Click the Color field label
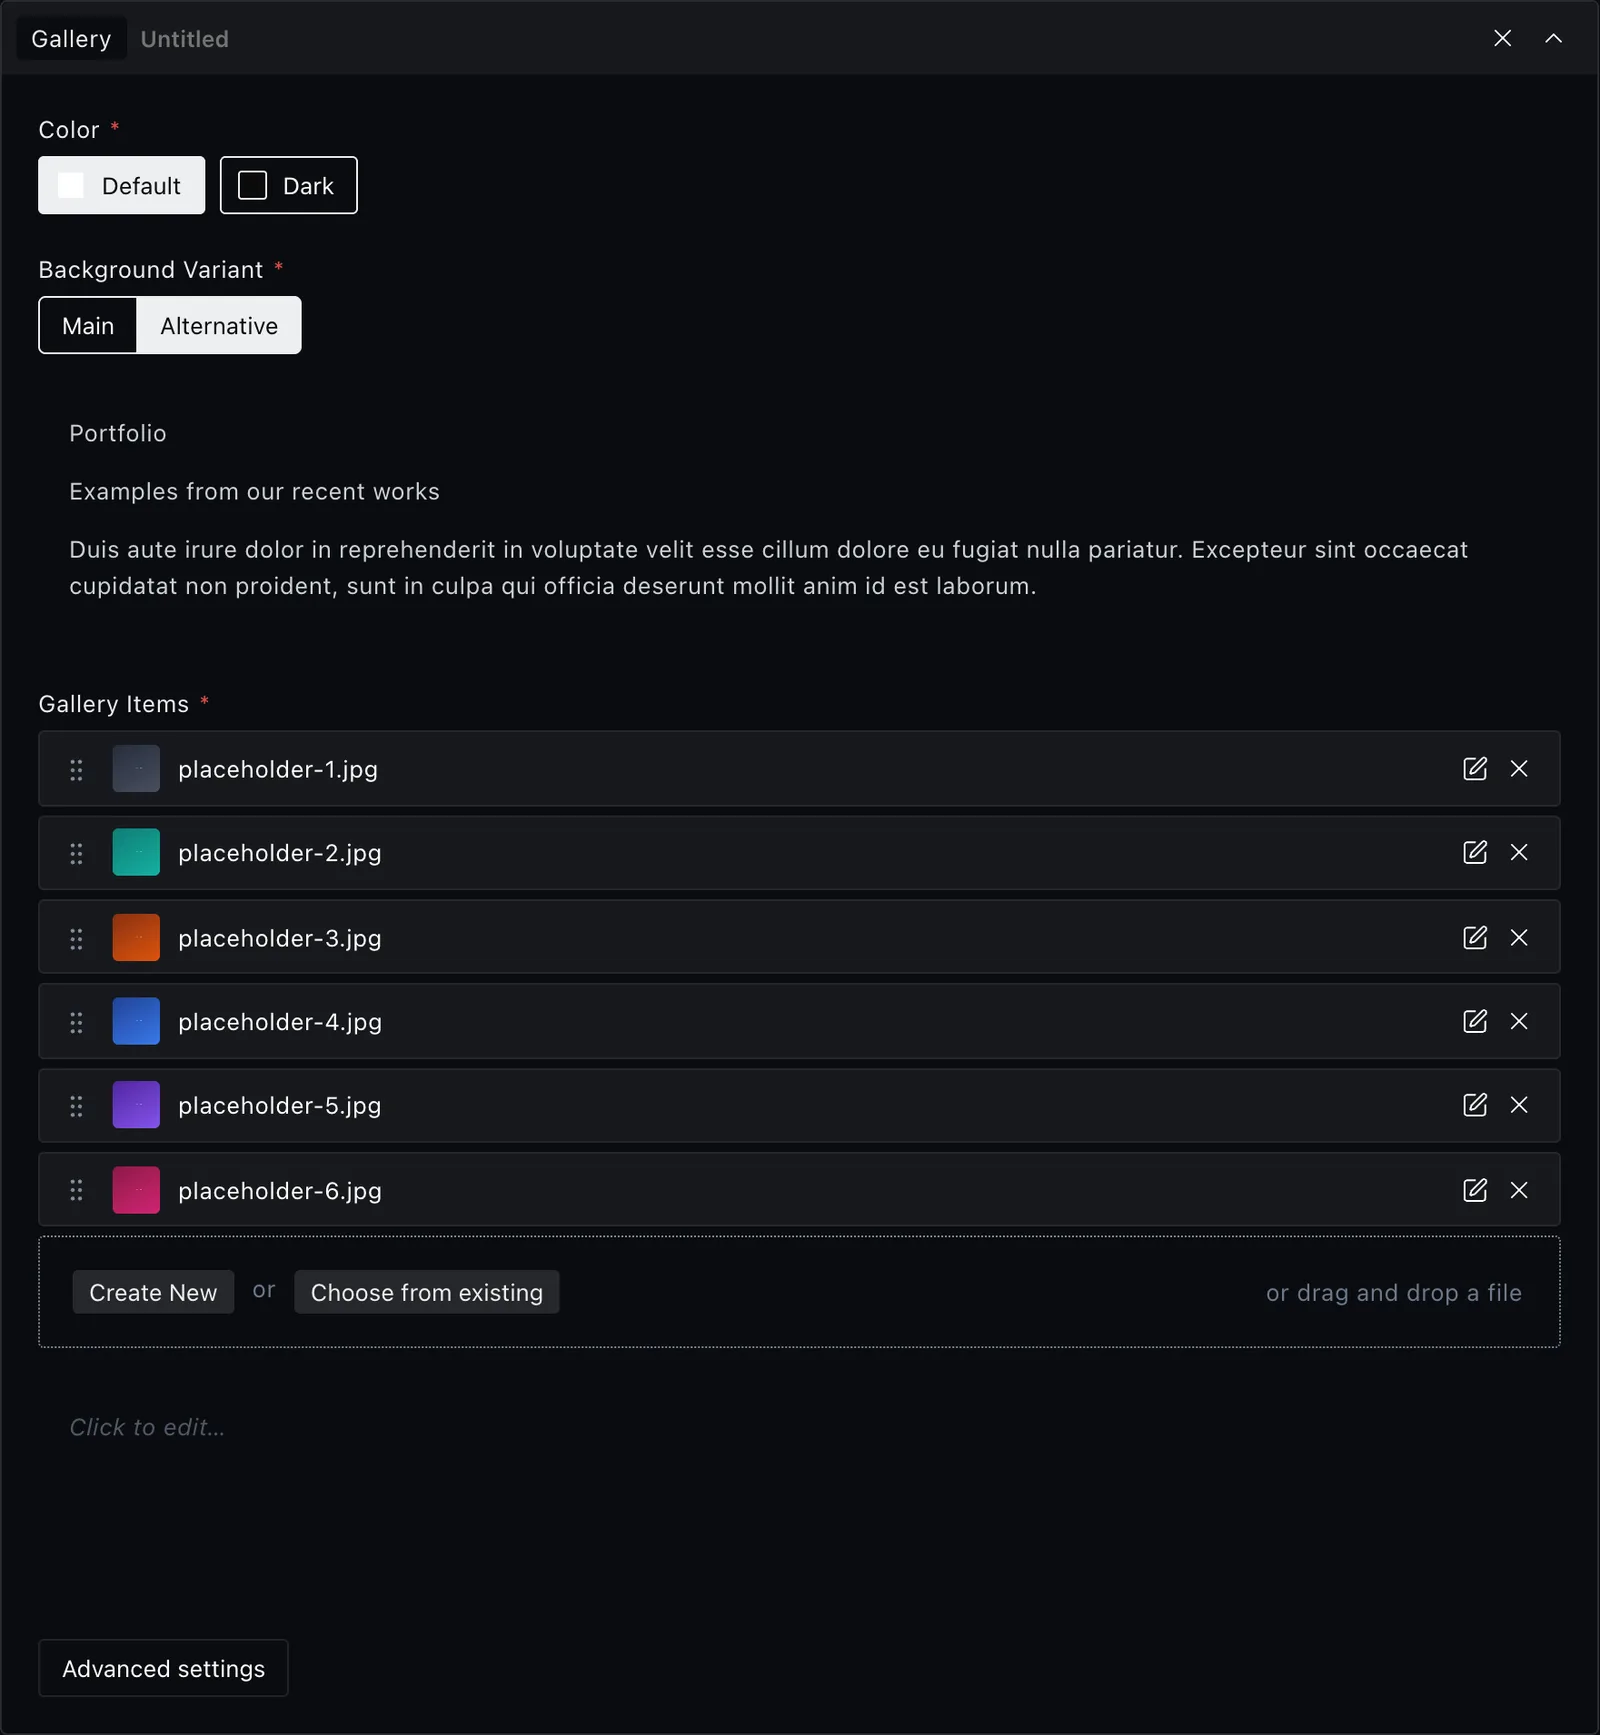1600x1735 pixels. (x=68, y=130)
